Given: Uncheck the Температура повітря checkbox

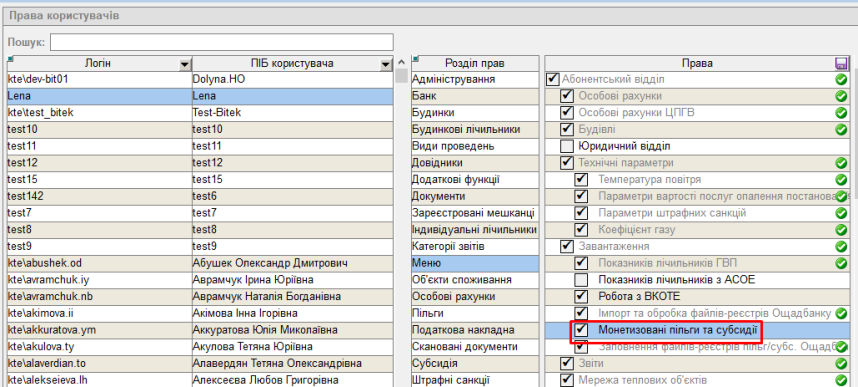Looking at the screenshot, I should pyautogui.click(x=581, y=180).
